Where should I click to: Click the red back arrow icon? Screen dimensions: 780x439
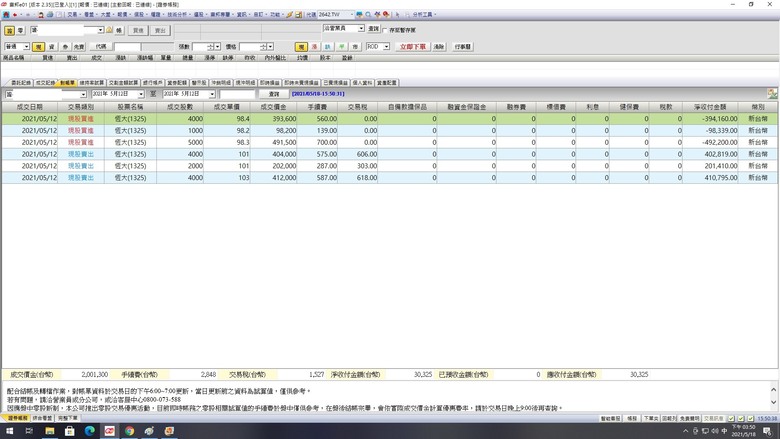click(x=15, y=15)
